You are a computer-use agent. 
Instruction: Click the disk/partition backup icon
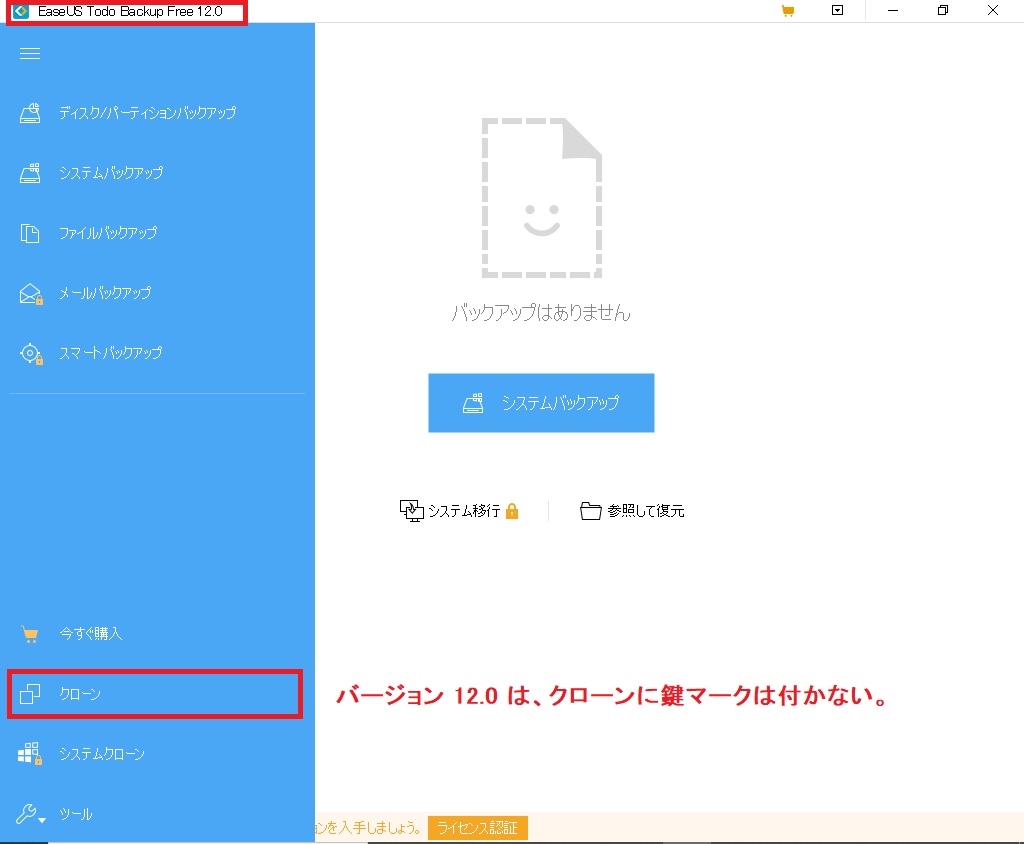tap(30, 113)
